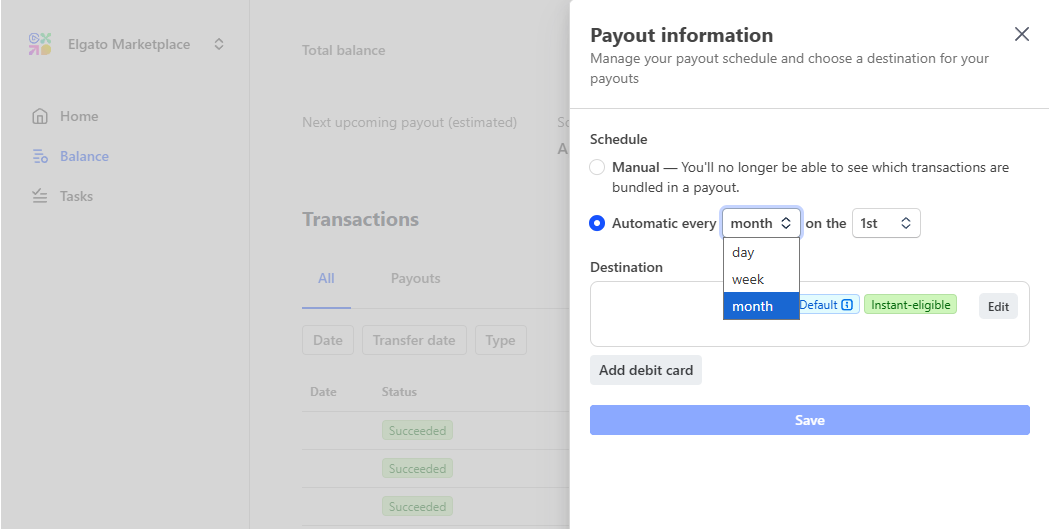This screenshot has width=1050, height=529.
Task: Open the 1st day-of-month dropdown
Action: tap(885, 223)
